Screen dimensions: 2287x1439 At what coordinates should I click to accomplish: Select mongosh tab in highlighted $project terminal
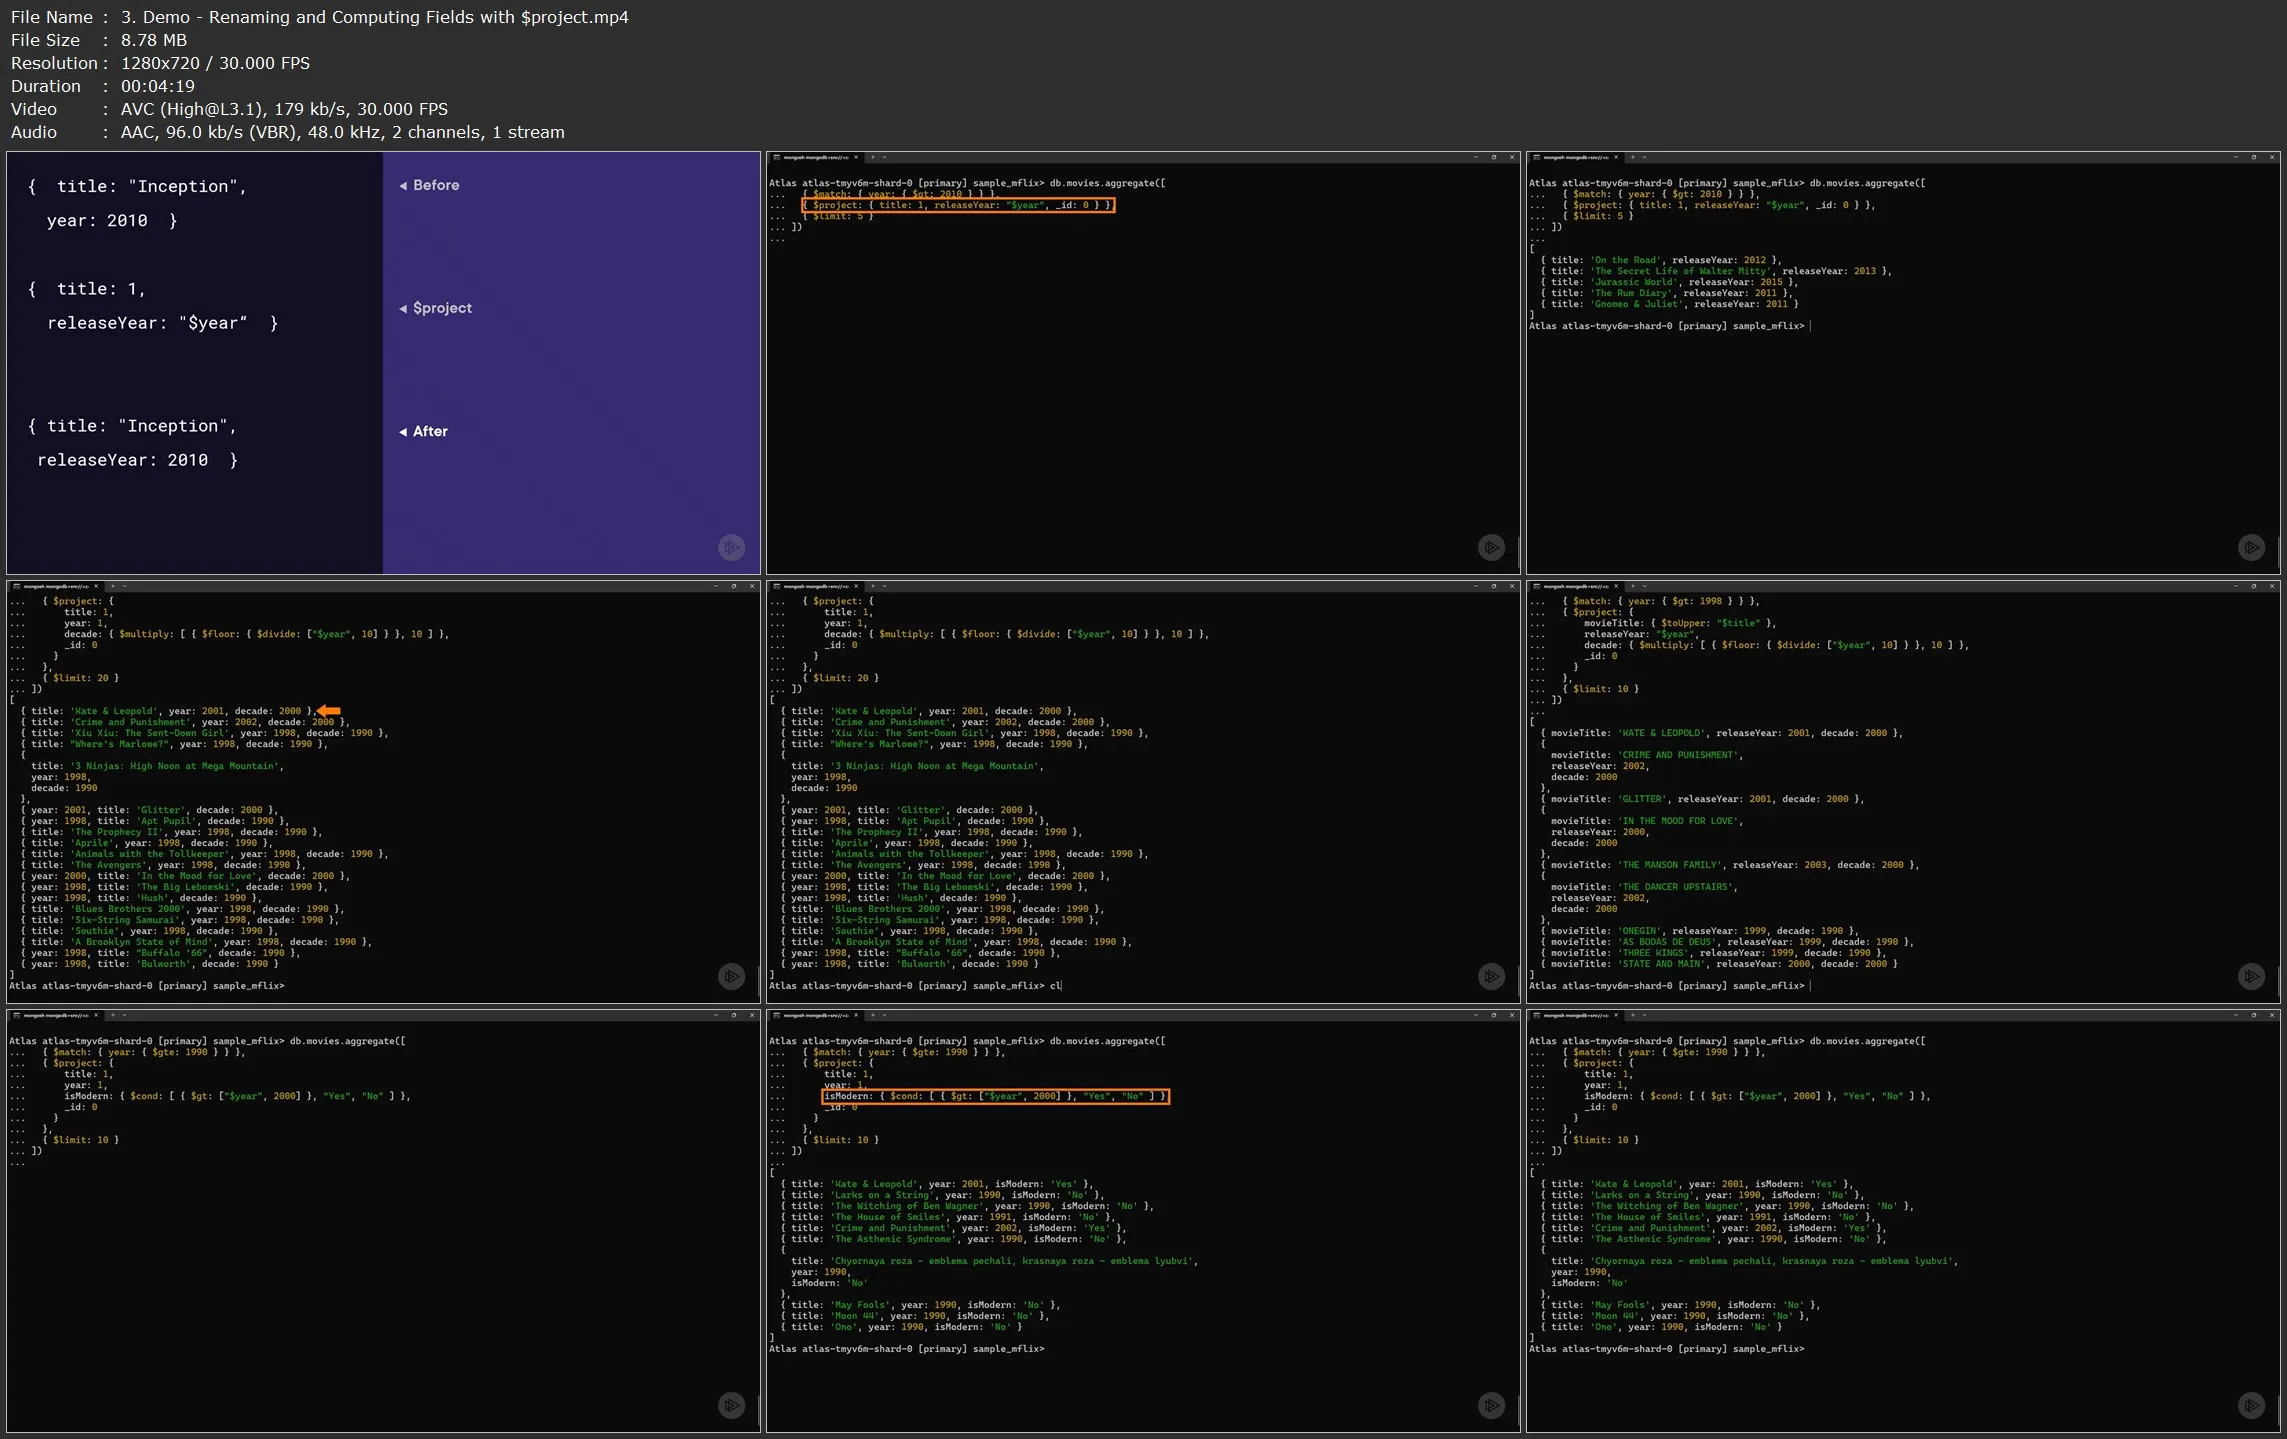coord(816,157)
